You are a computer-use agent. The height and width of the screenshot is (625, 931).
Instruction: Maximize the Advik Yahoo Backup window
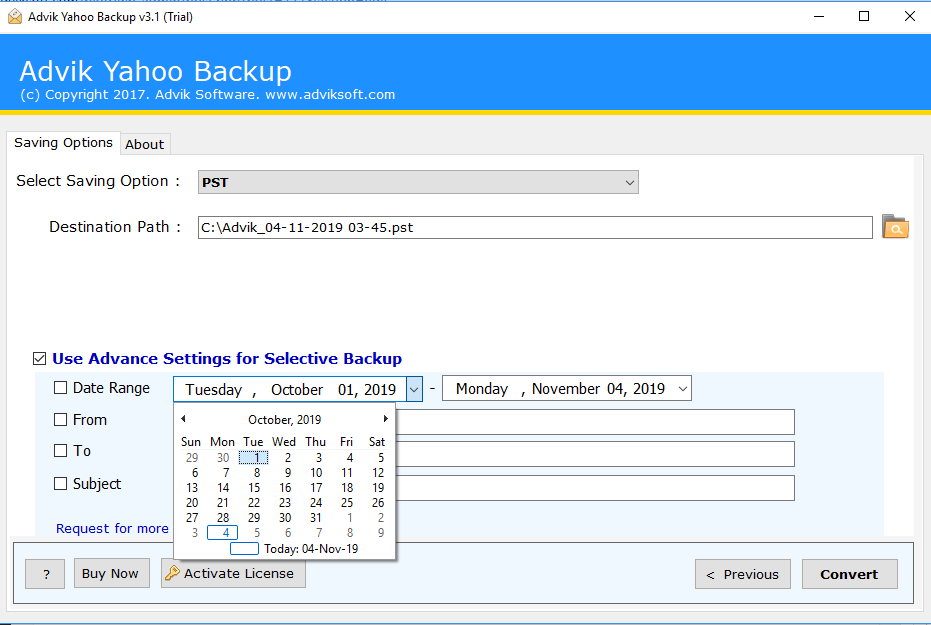click(x=864, y=17)
